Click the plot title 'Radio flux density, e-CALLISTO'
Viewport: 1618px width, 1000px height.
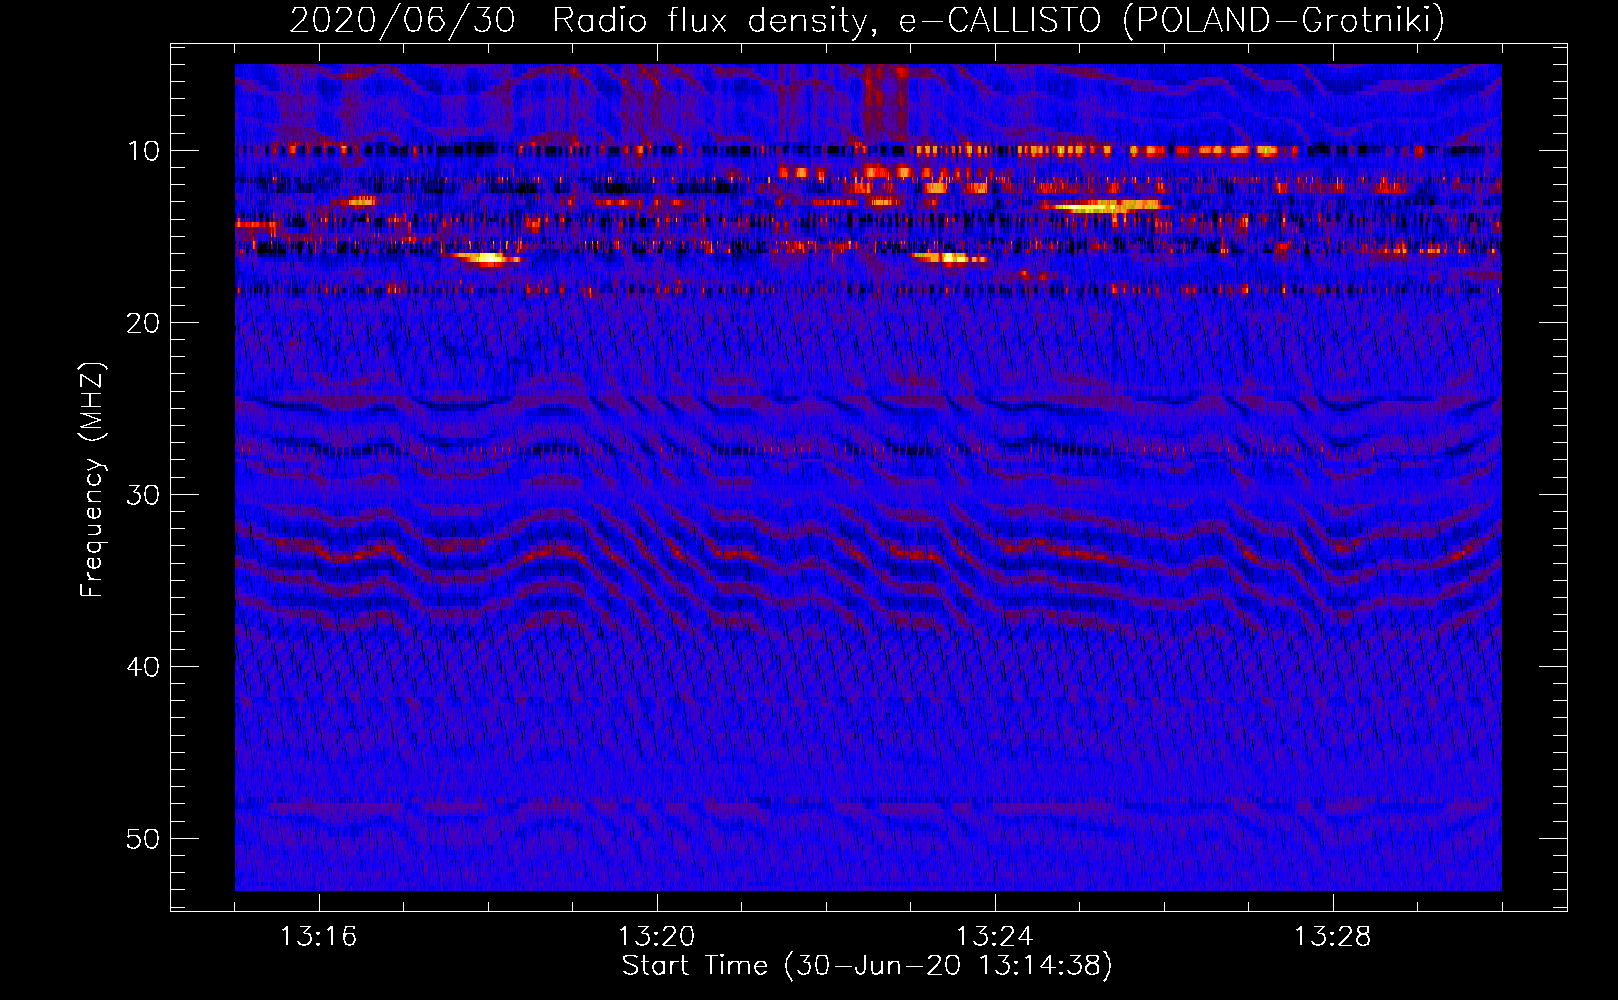pos(828,20)
